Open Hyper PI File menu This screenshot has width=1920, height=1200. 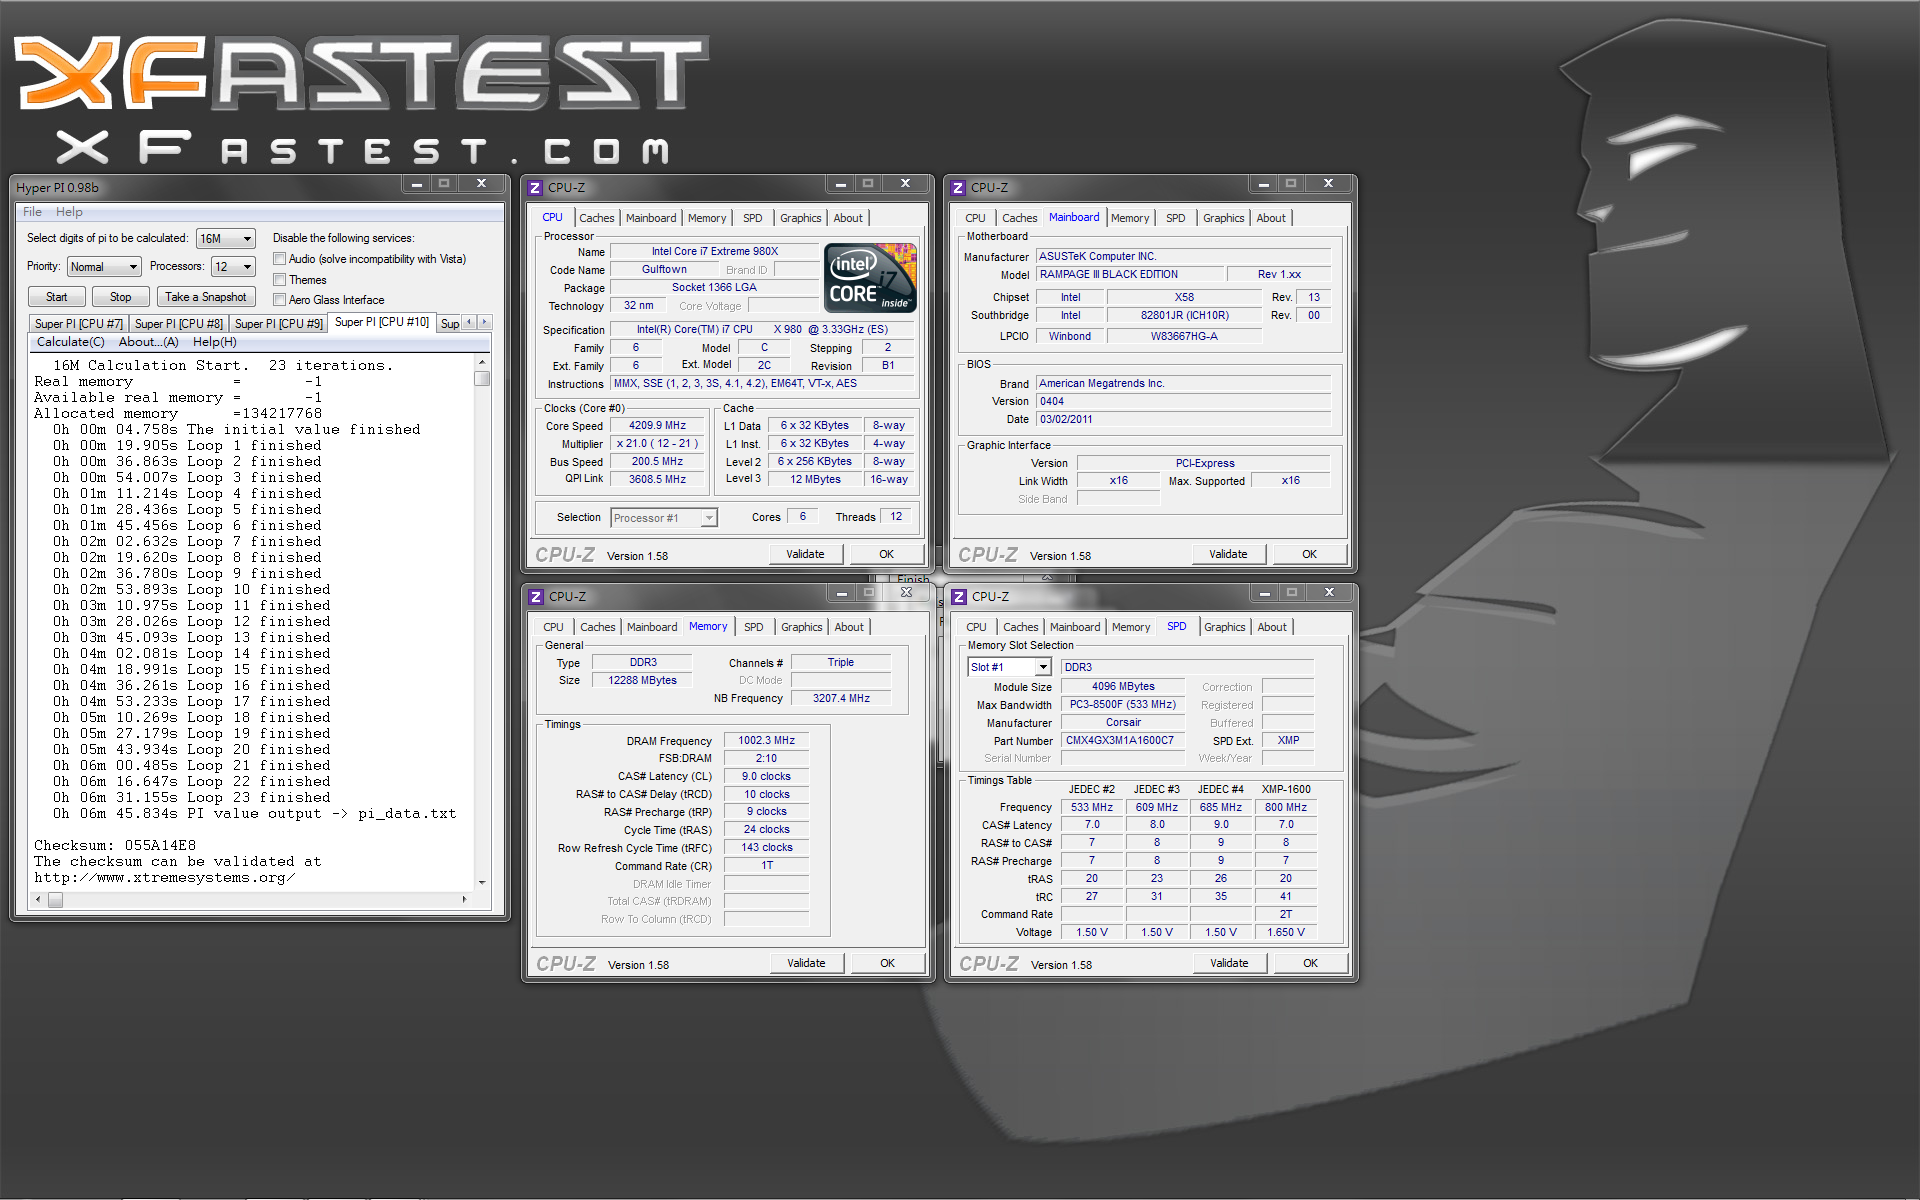tap(32, 212)
